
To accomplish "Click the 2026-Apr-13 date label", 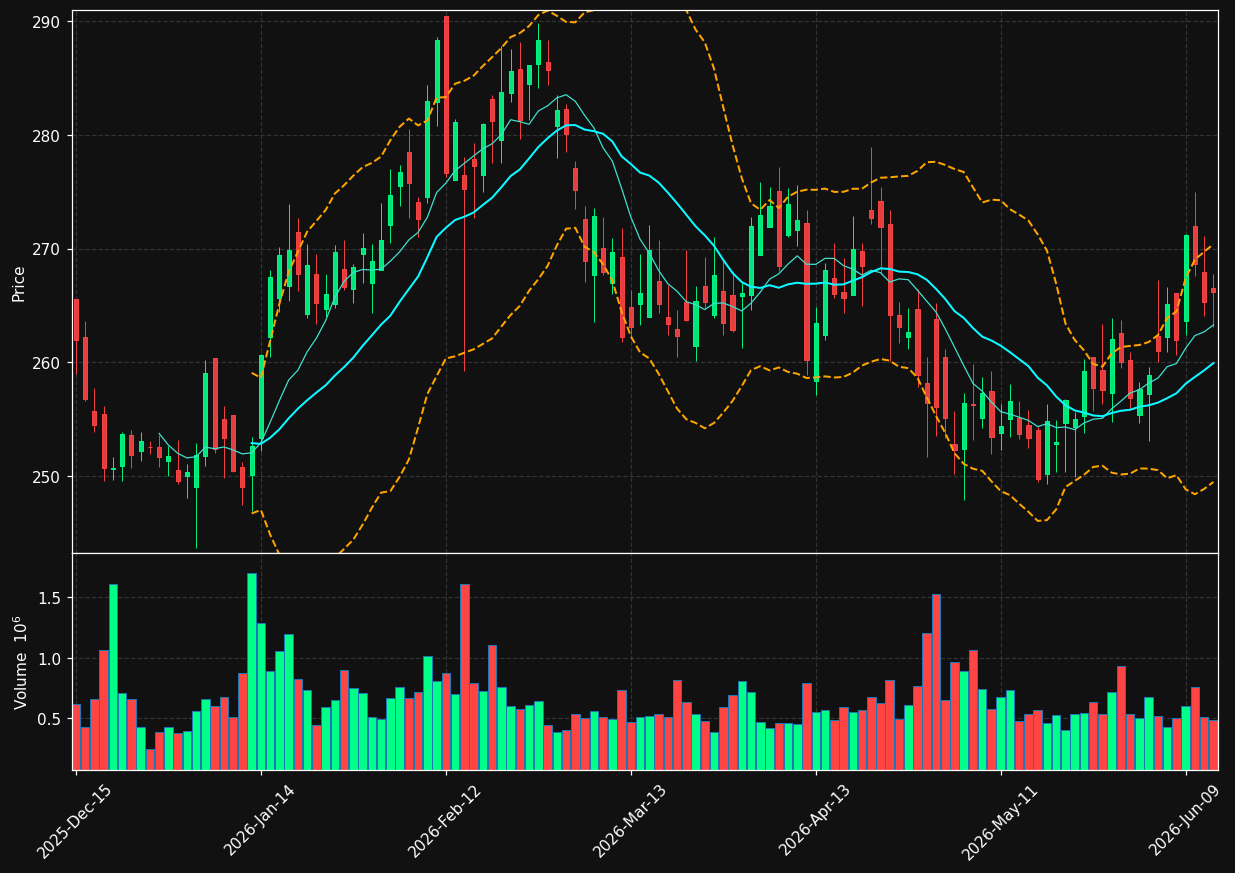I will click(x=815, y=821).
